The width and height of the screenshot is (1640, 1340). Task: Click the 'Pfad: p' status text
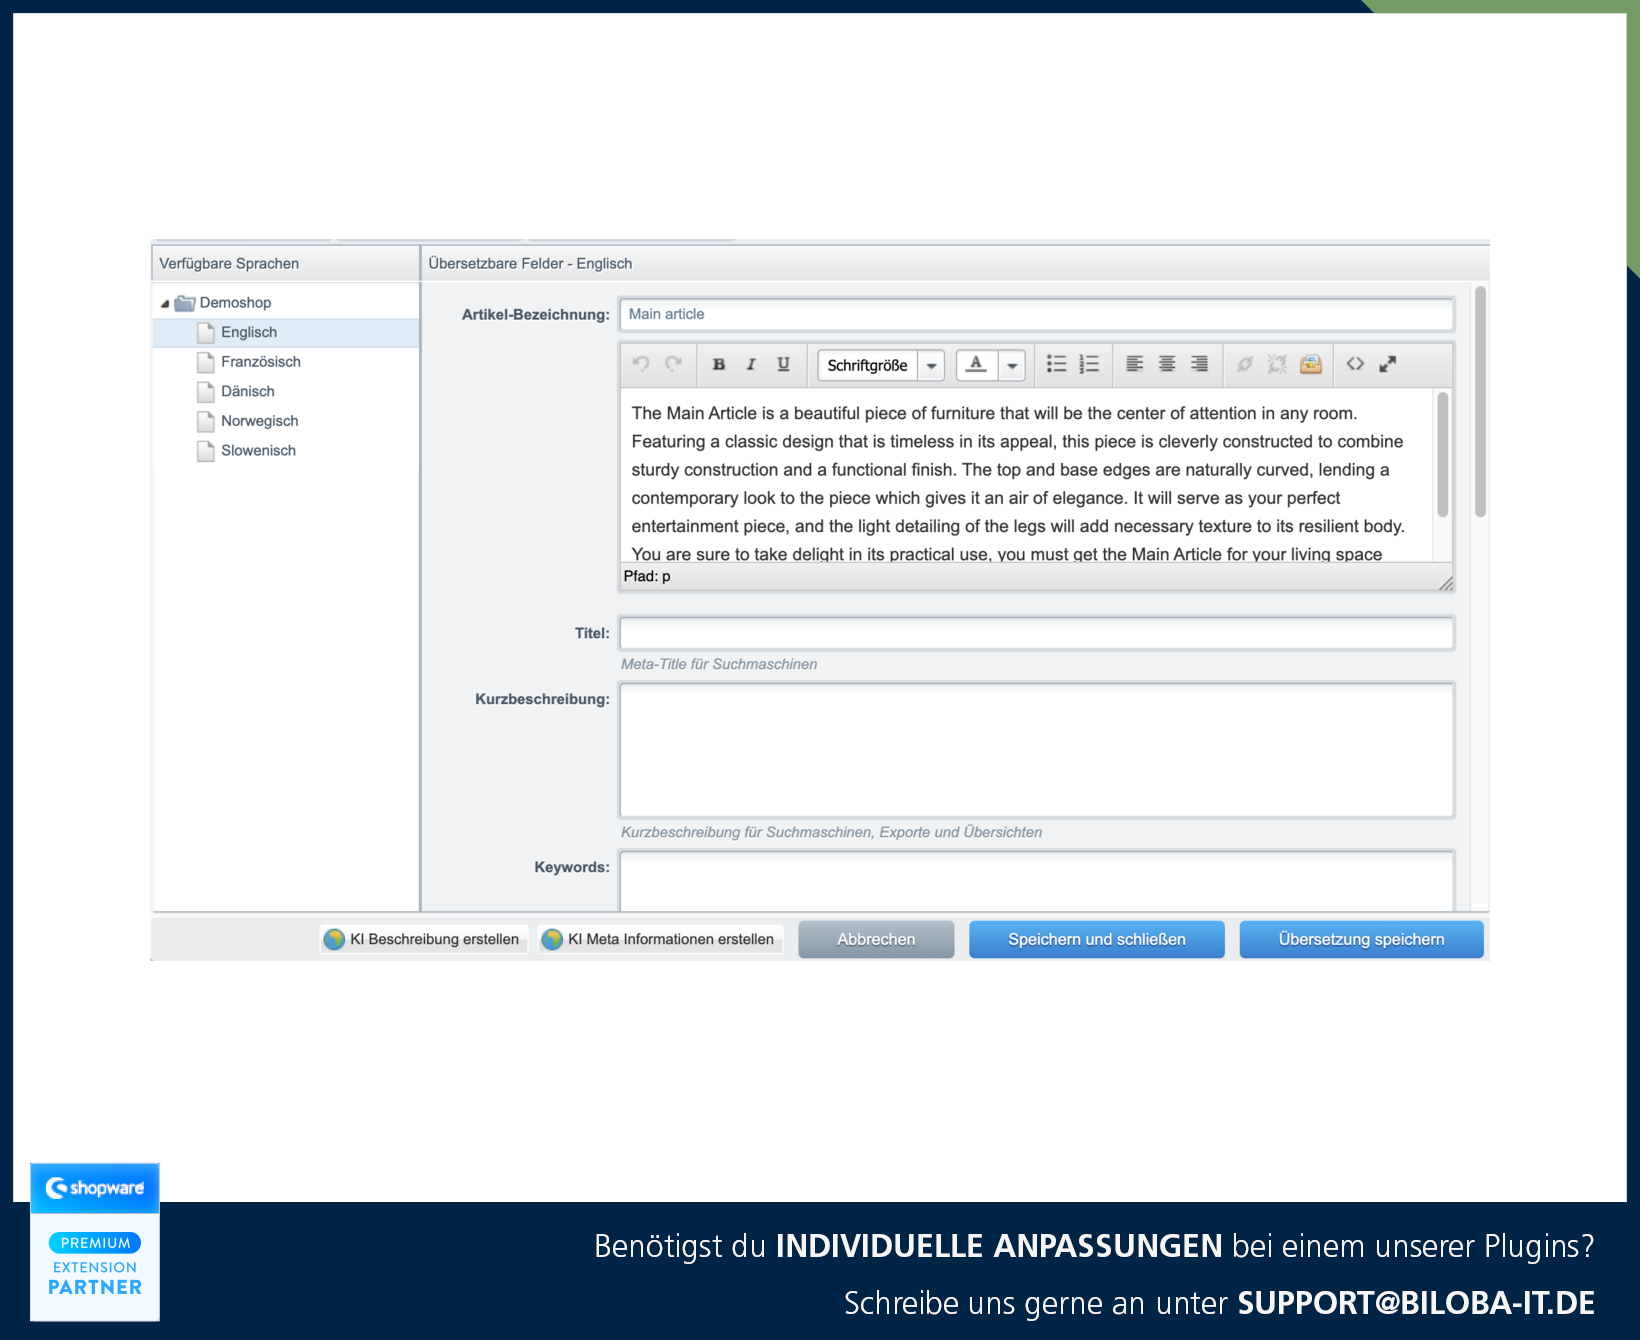click(647, 576)
